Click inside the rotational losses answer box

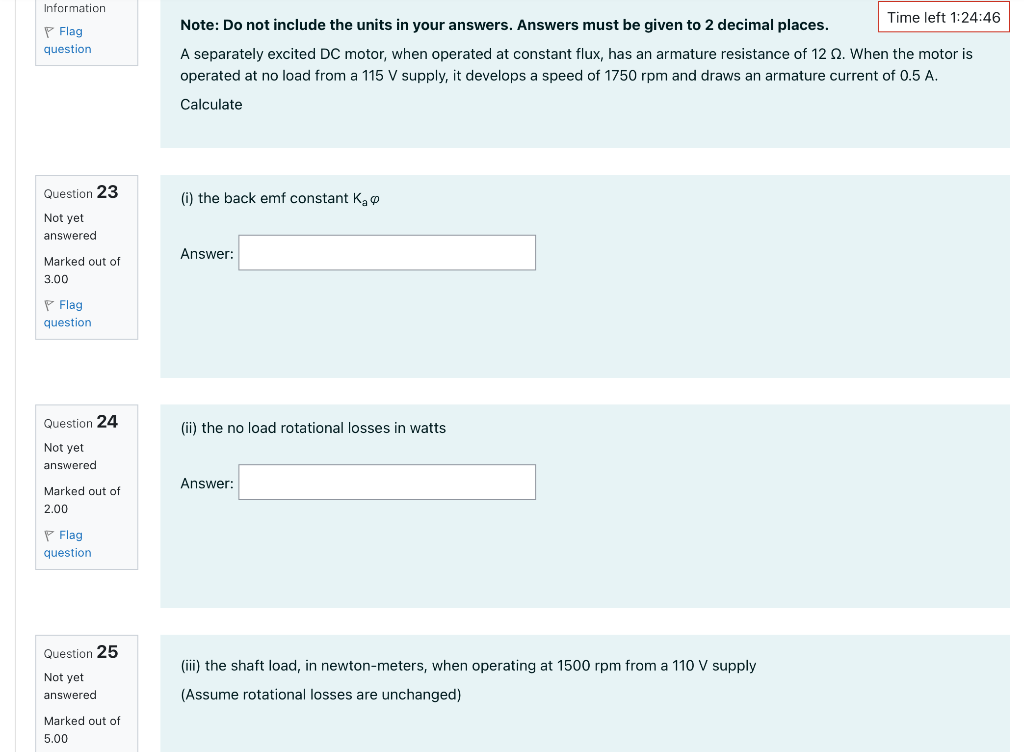[386, 481]
